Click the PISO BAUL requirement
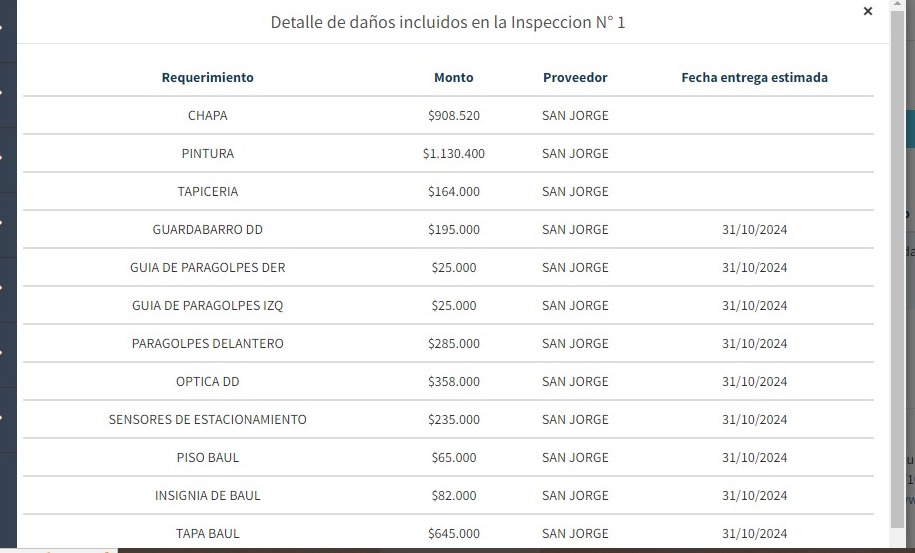915x553 pixels. click(x=208, y=457)
